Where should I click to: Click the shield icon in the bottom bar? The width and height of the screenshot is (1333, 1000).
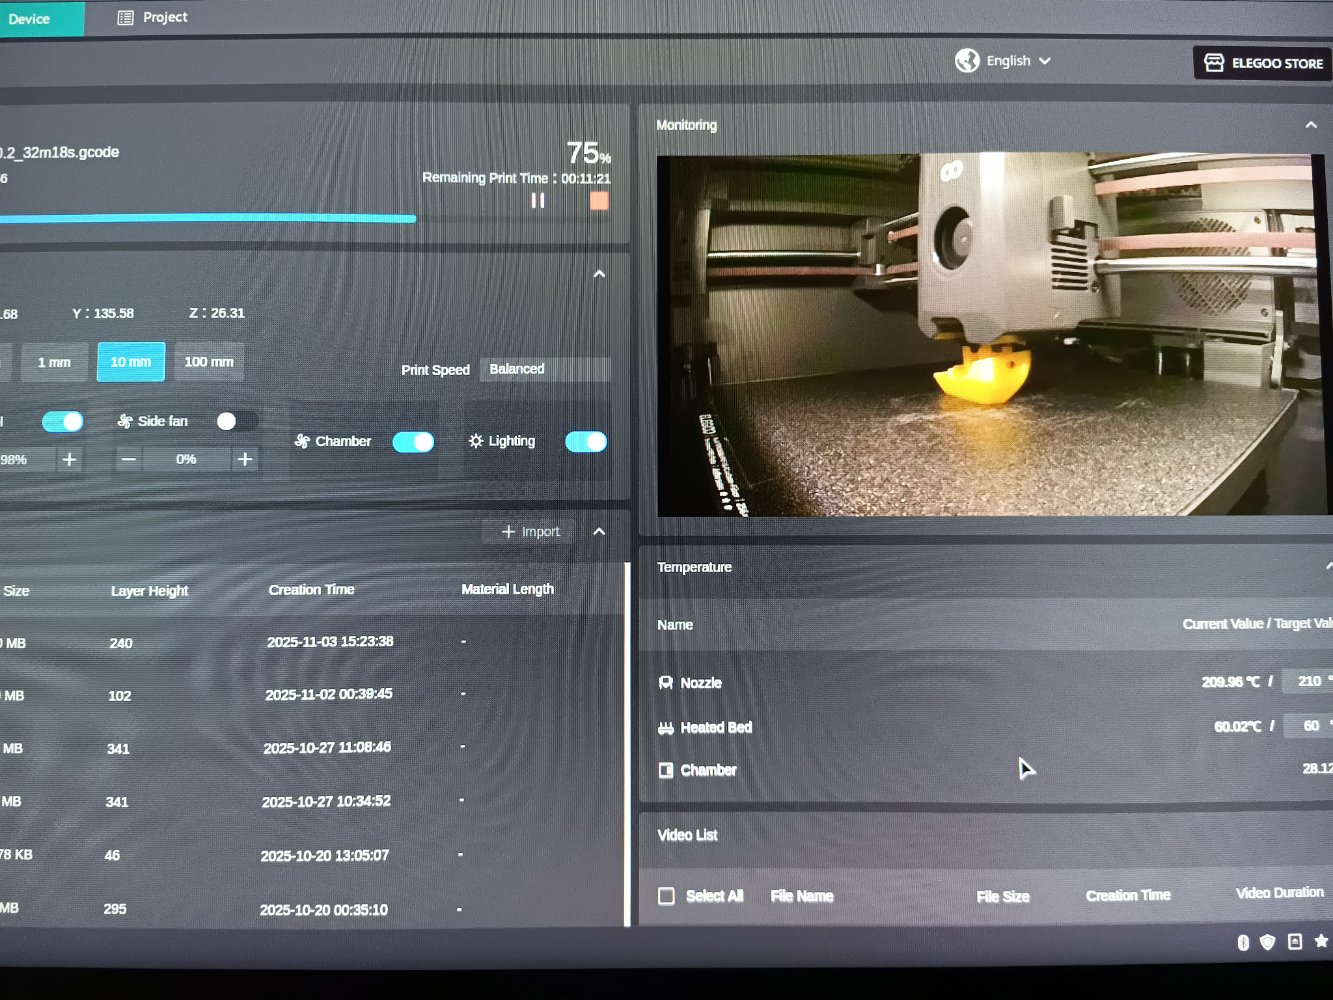pyautogui.click(x=1268, y=942)
